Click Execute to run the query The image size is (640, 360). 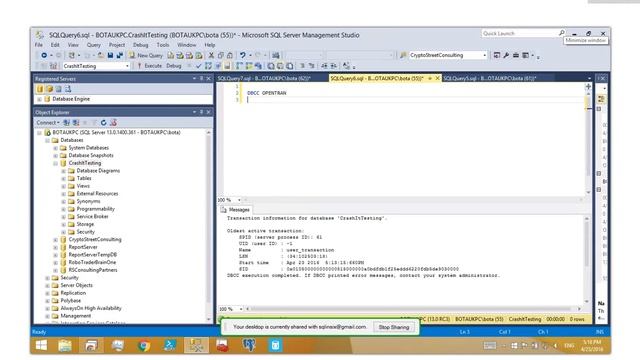coord(150,66)
